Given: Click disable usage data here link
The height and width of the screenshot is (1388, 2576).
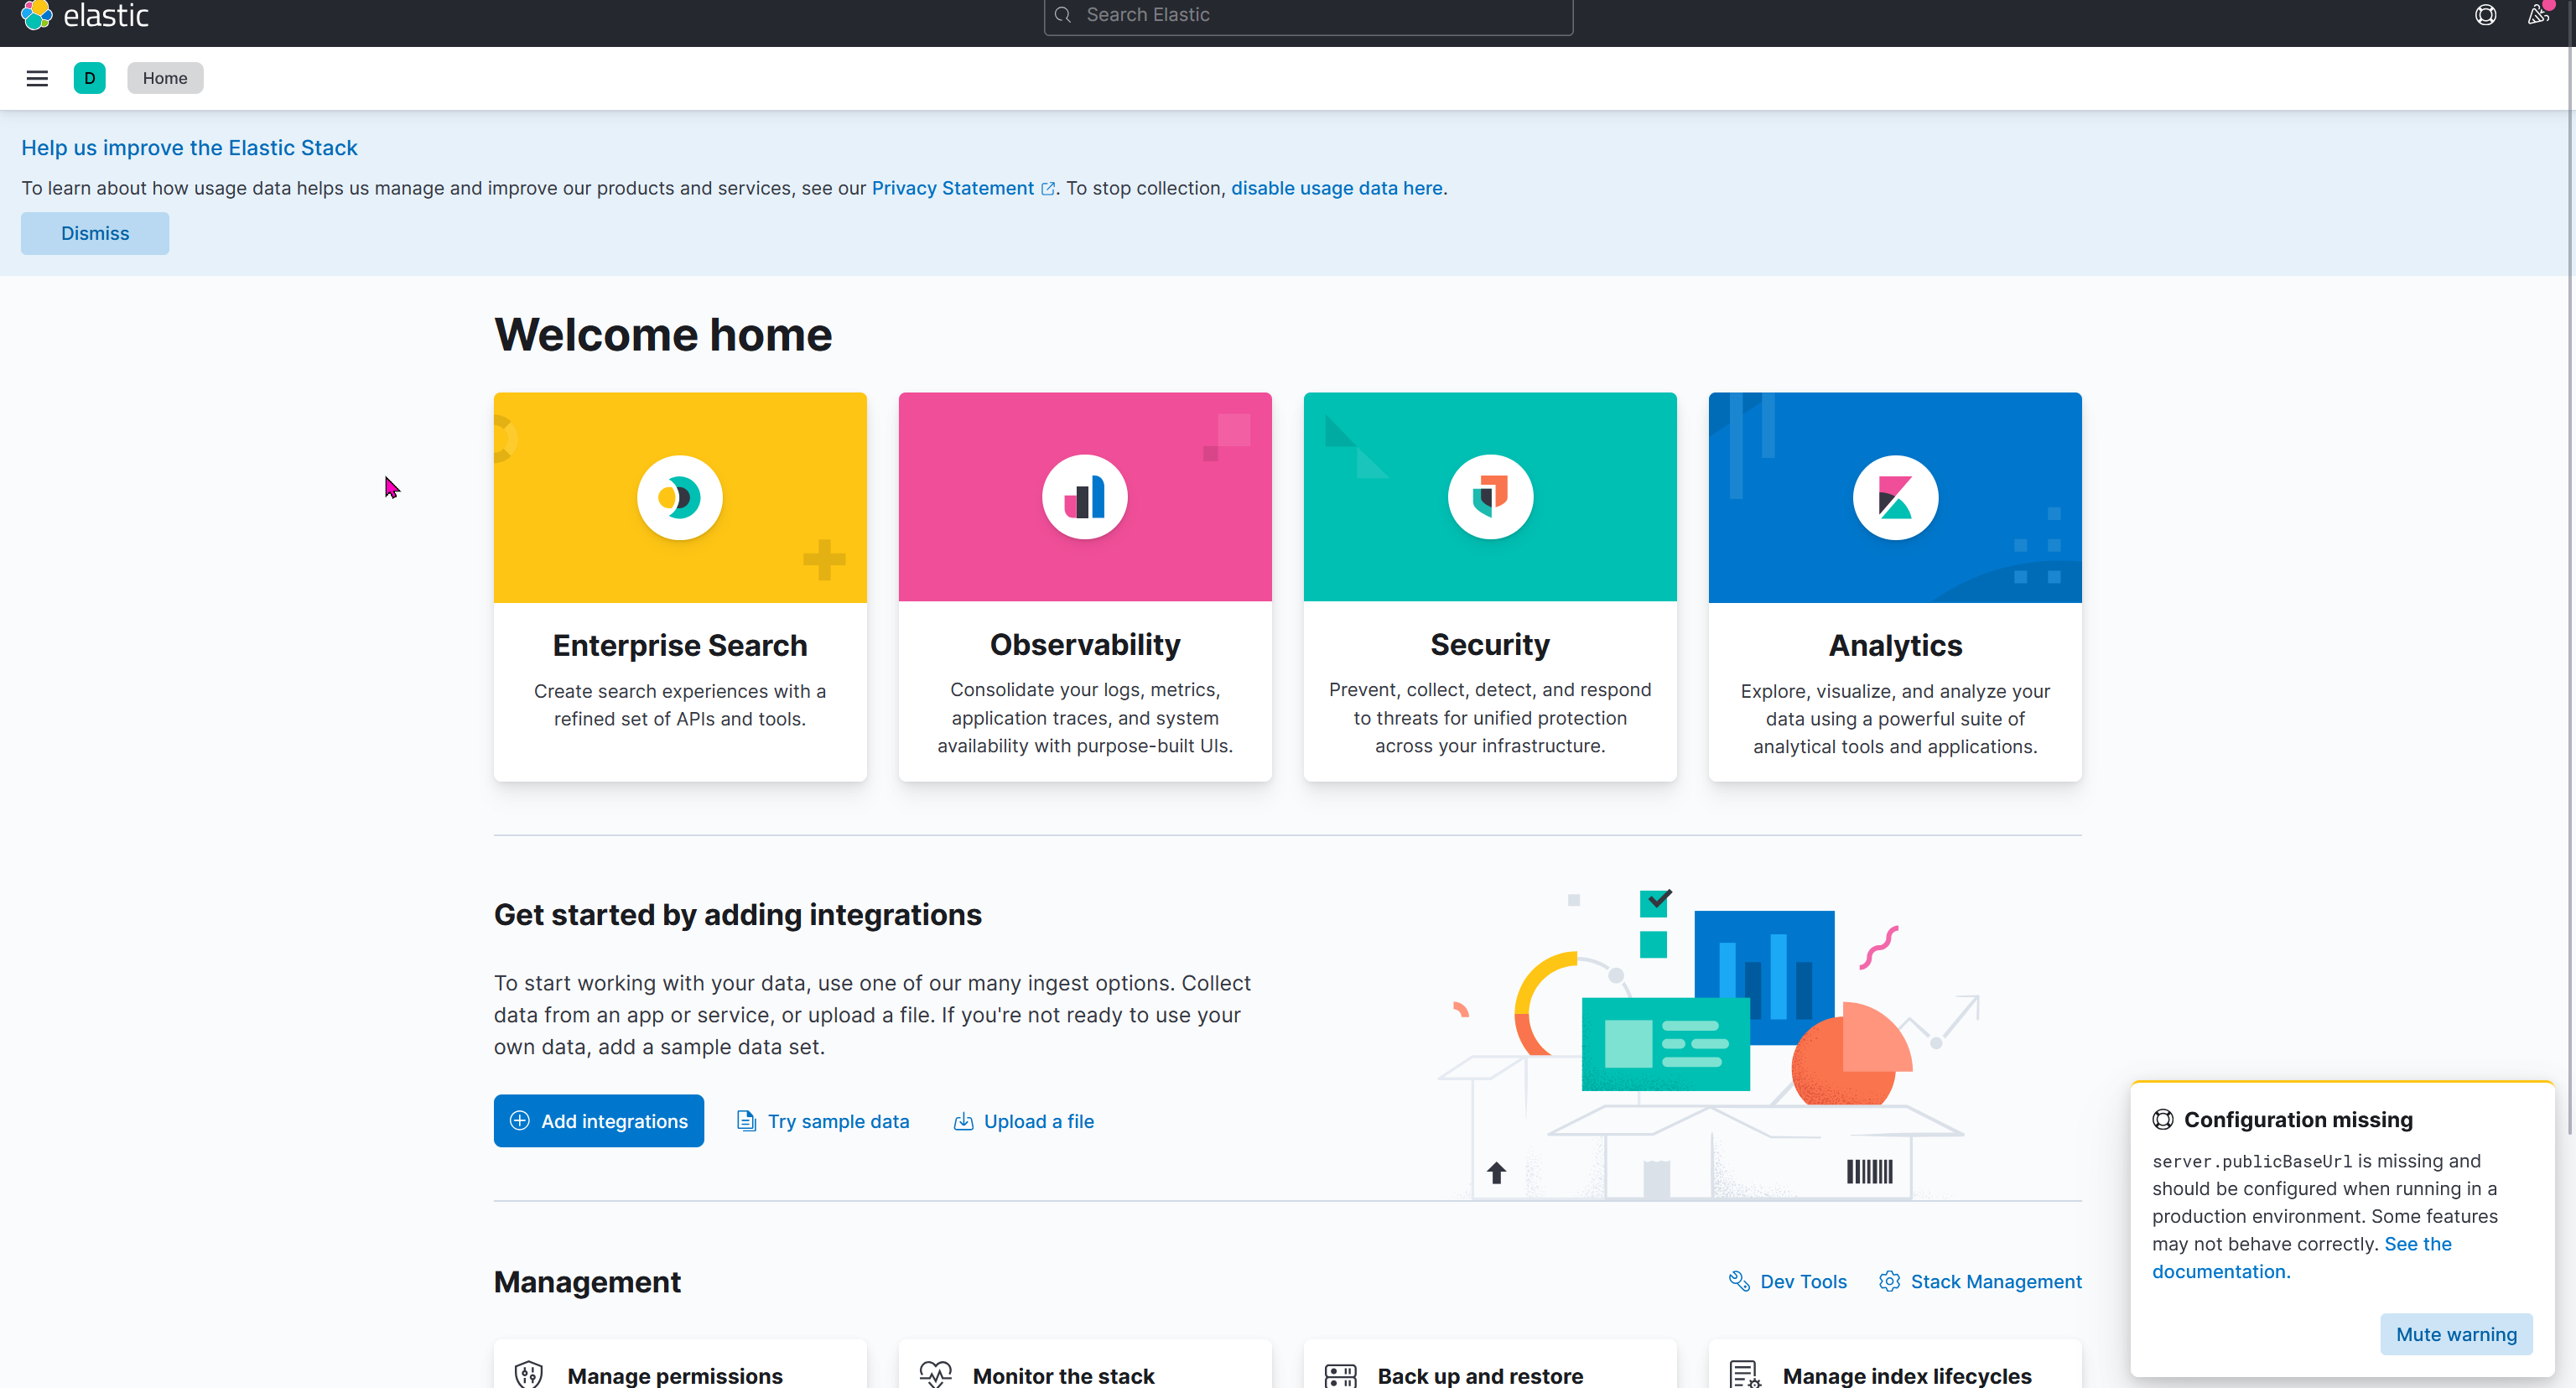Looking at the screenshot, I should point(1336,188).
